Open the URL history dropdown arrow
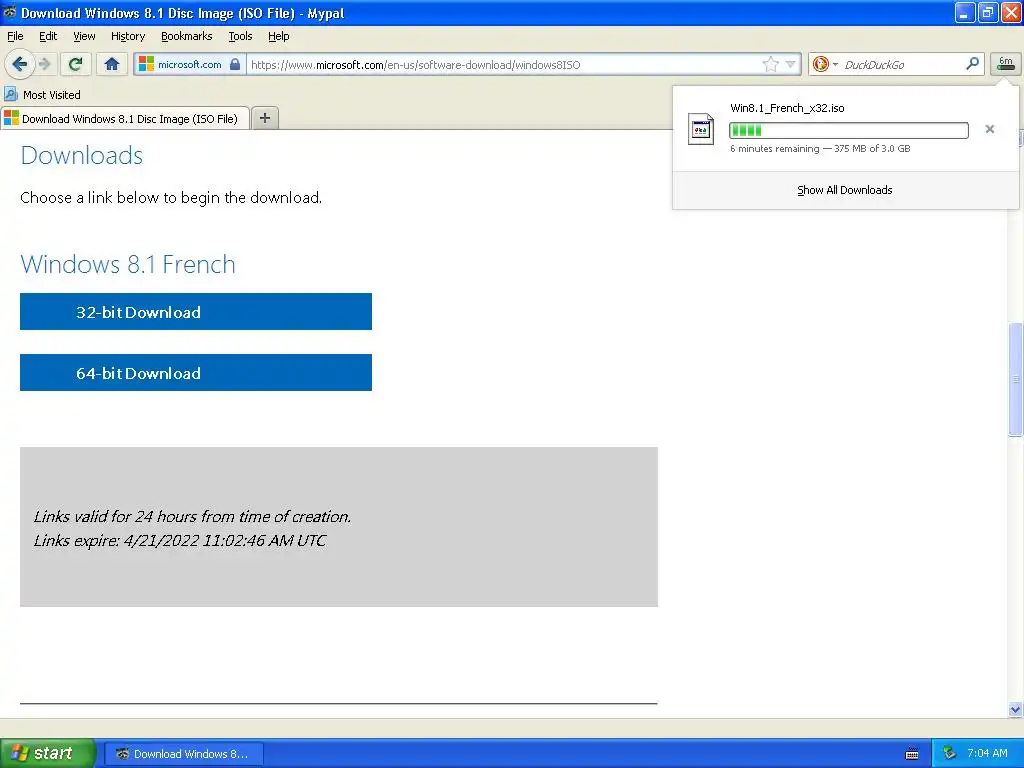The height and width of the screenshot is (768, 1024). click(x=791, y=64)
